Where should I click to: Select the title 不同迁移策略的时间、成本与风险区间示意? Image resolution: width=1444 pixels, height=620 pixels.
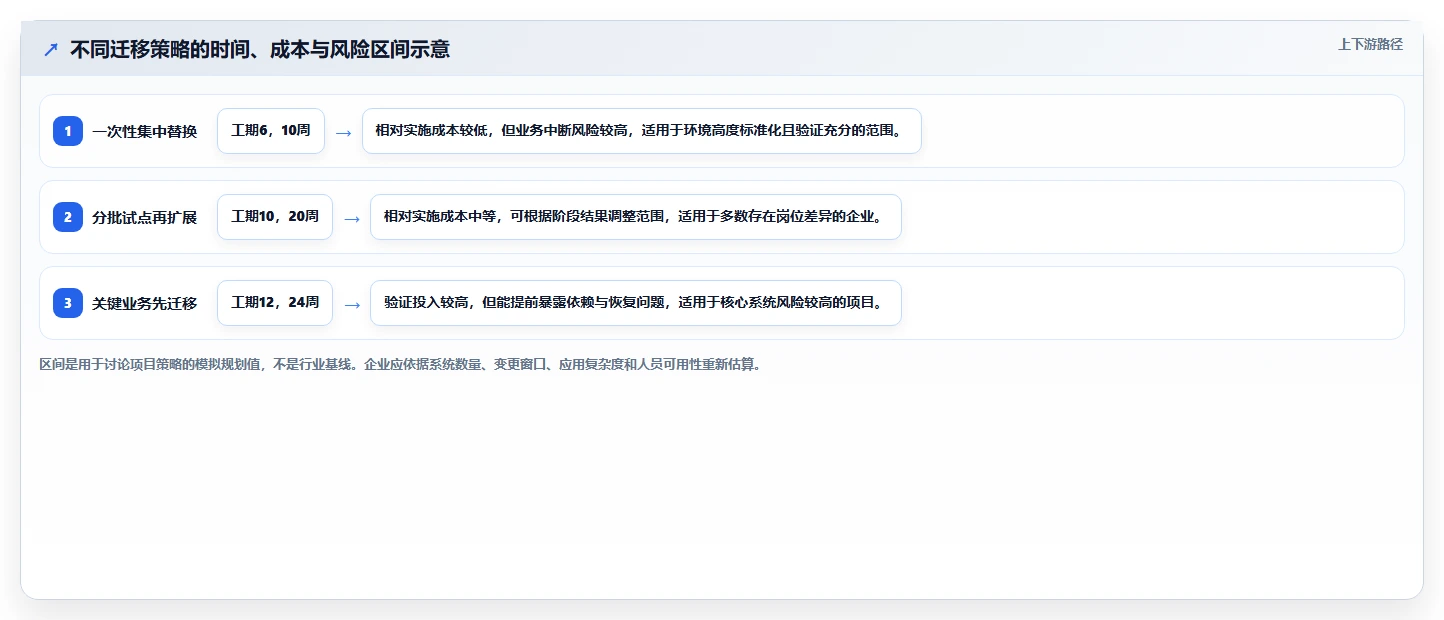(260, 49)
